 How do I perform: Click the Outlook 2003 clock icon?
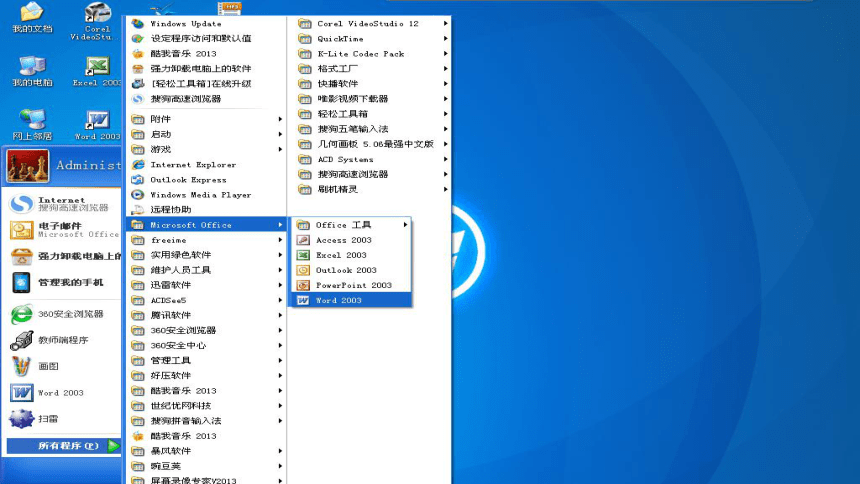[303, 270]
